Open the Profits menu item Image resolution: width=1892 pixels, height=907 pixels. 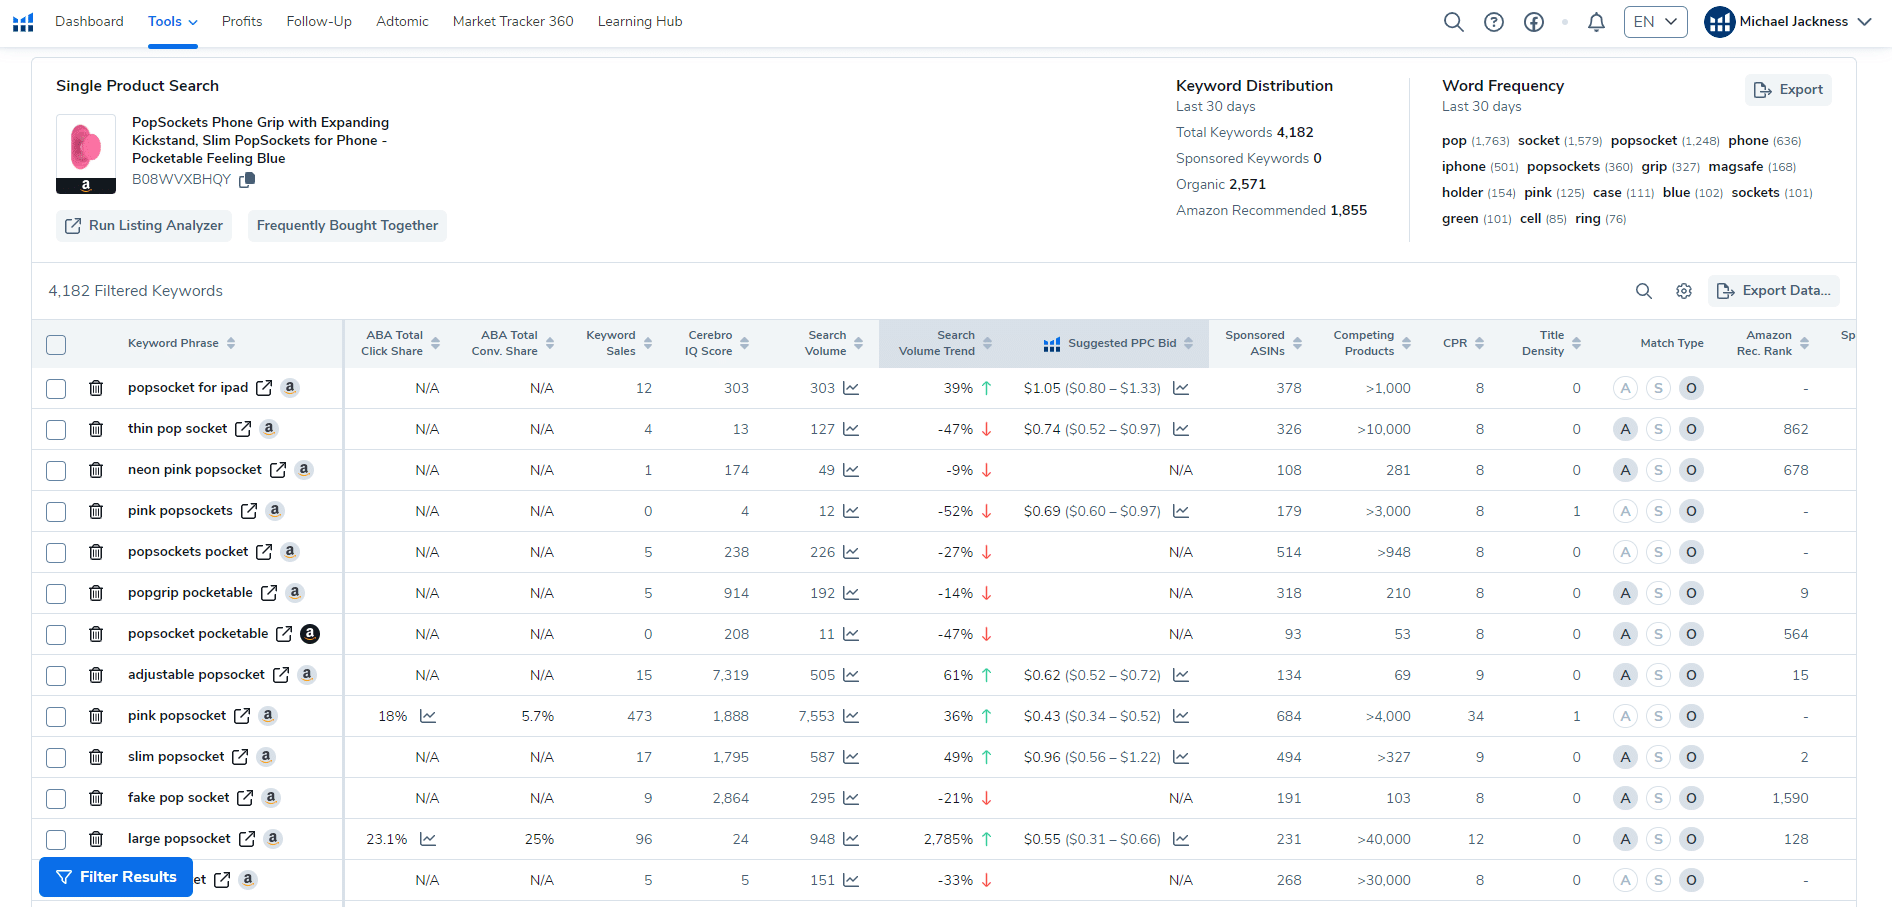tap(242, 22)
